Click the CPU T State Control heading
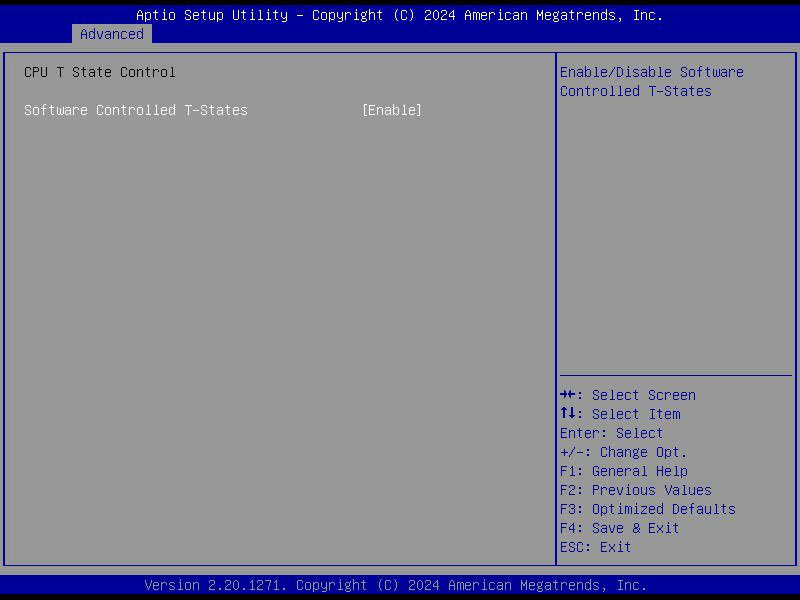The height and width of the screenshot is (600, 800). pyautogui.click(x=100, y=72)
